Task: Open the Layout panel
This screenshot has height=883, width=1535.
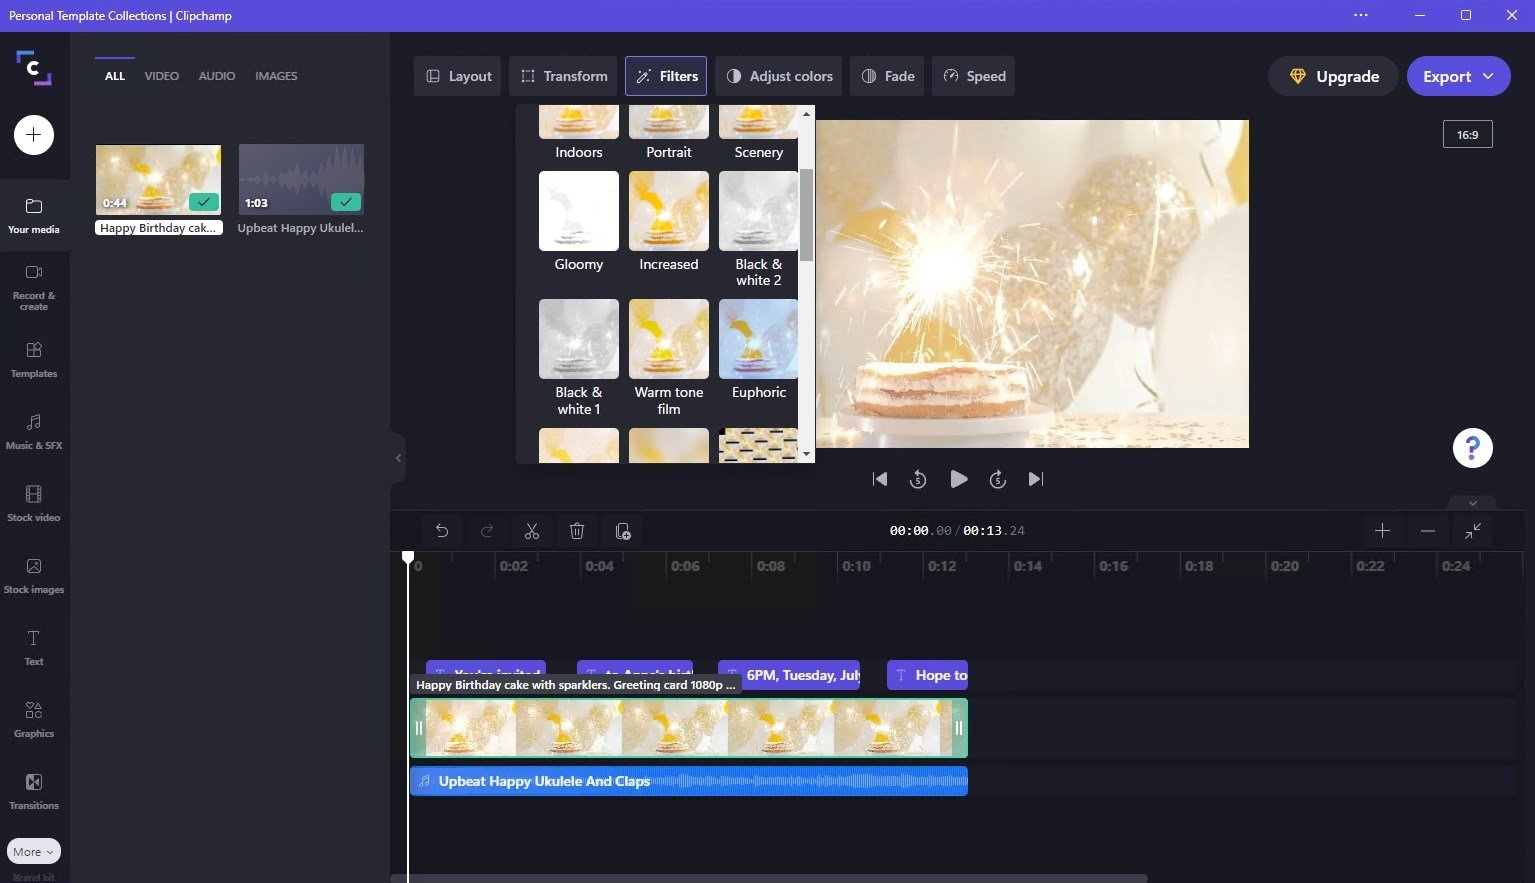Action: pos(459,76)
